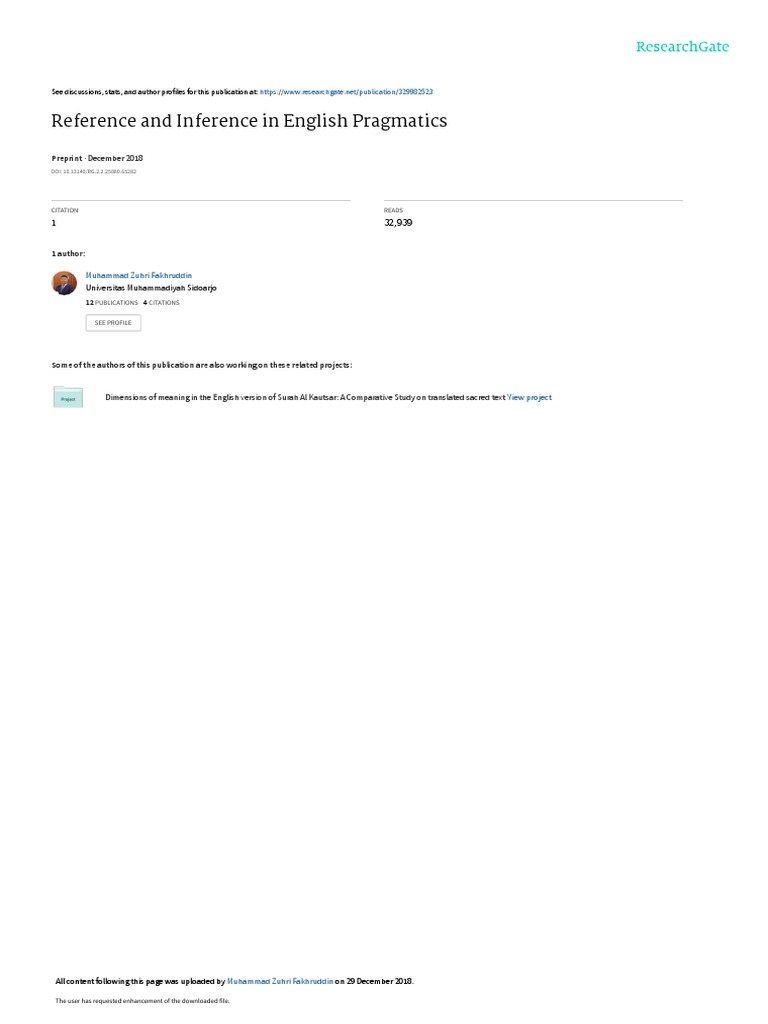
Task: Open the researchgate.net publication URL link
Action: (x=346, y=92)
